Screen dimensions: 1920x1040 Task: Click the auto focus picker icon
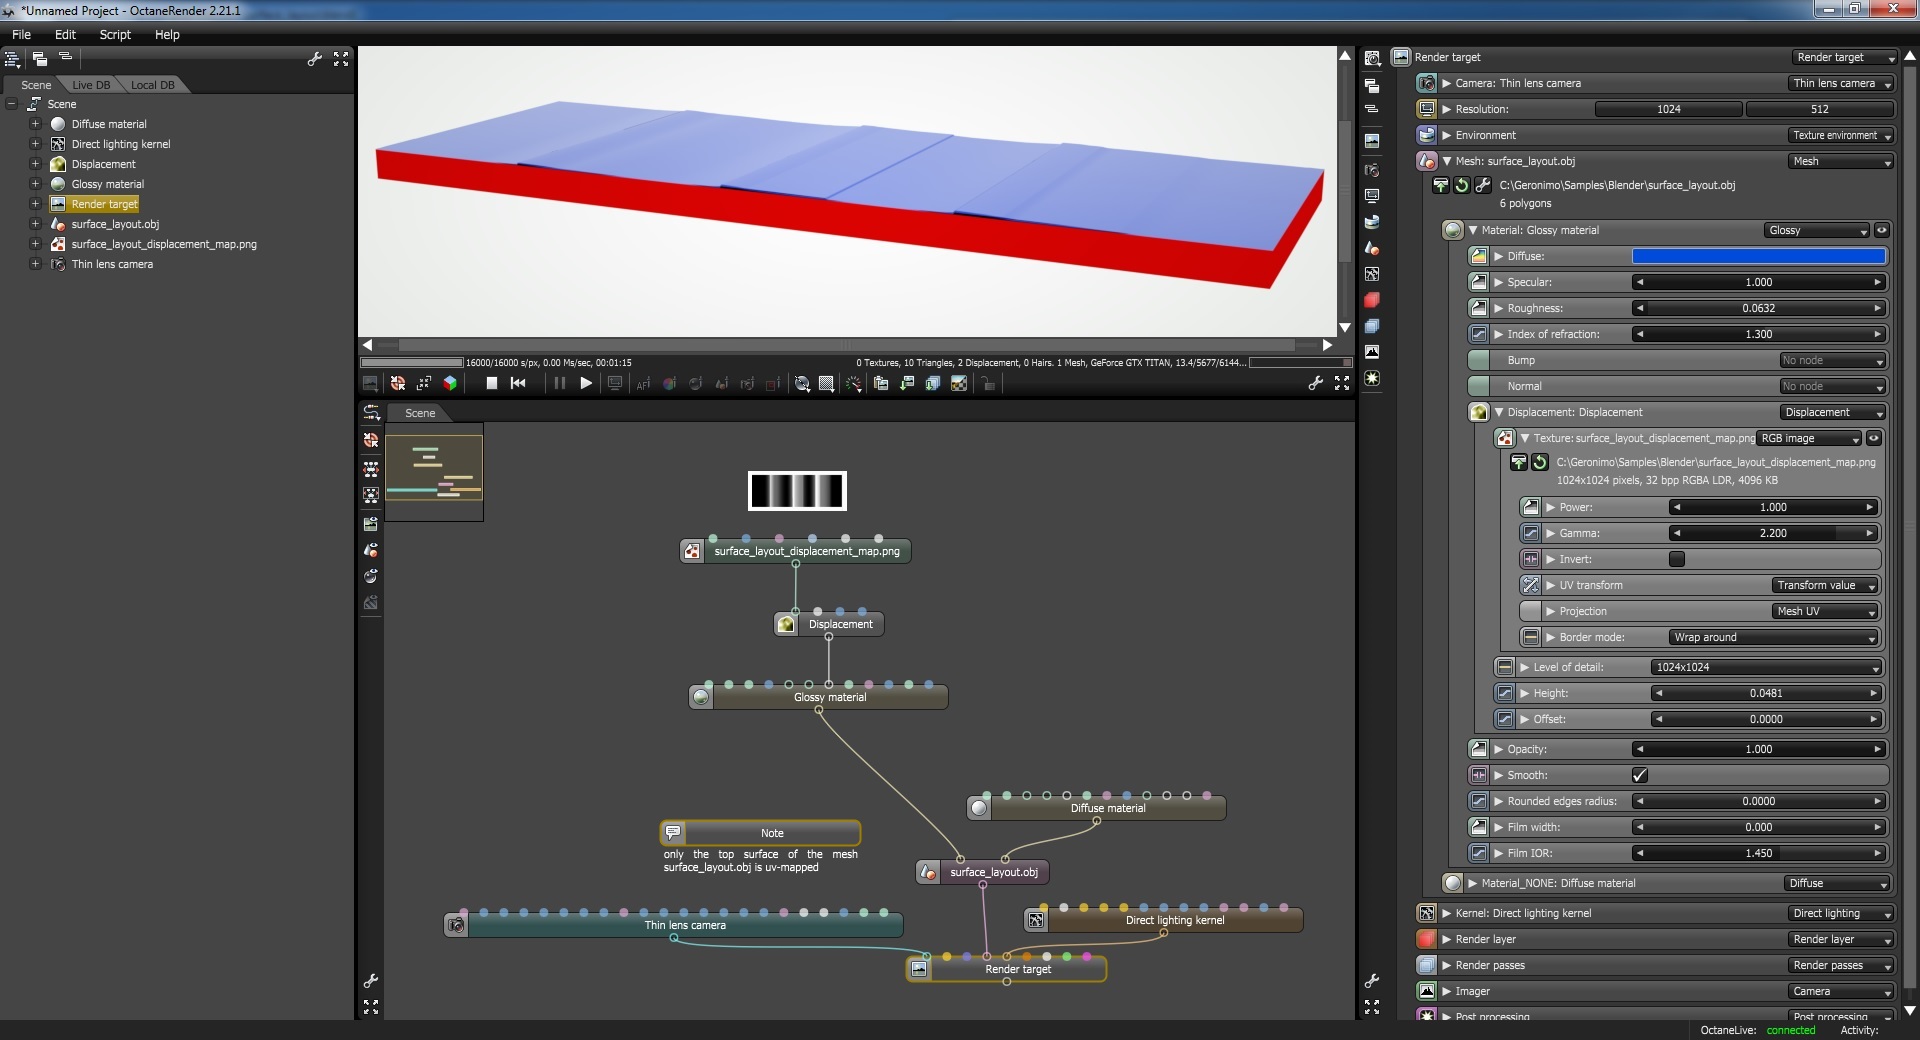point(643,383)
